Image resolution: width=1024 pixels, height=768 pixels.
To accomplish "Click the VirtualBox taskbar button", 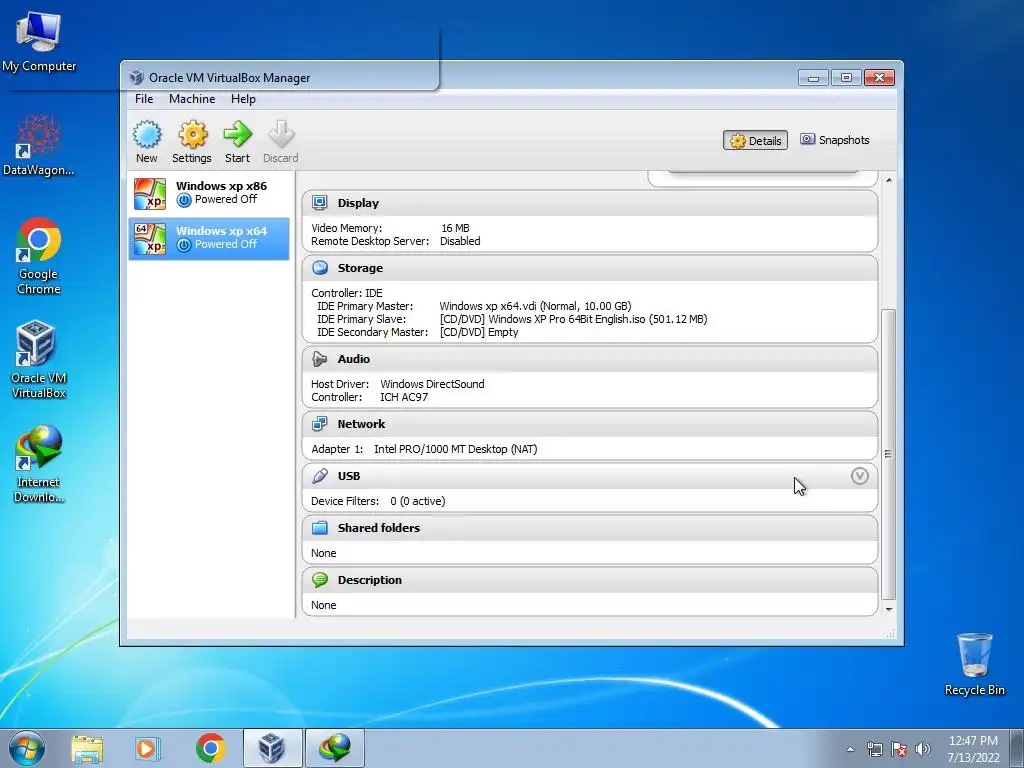I will click(x=272, y=748).
